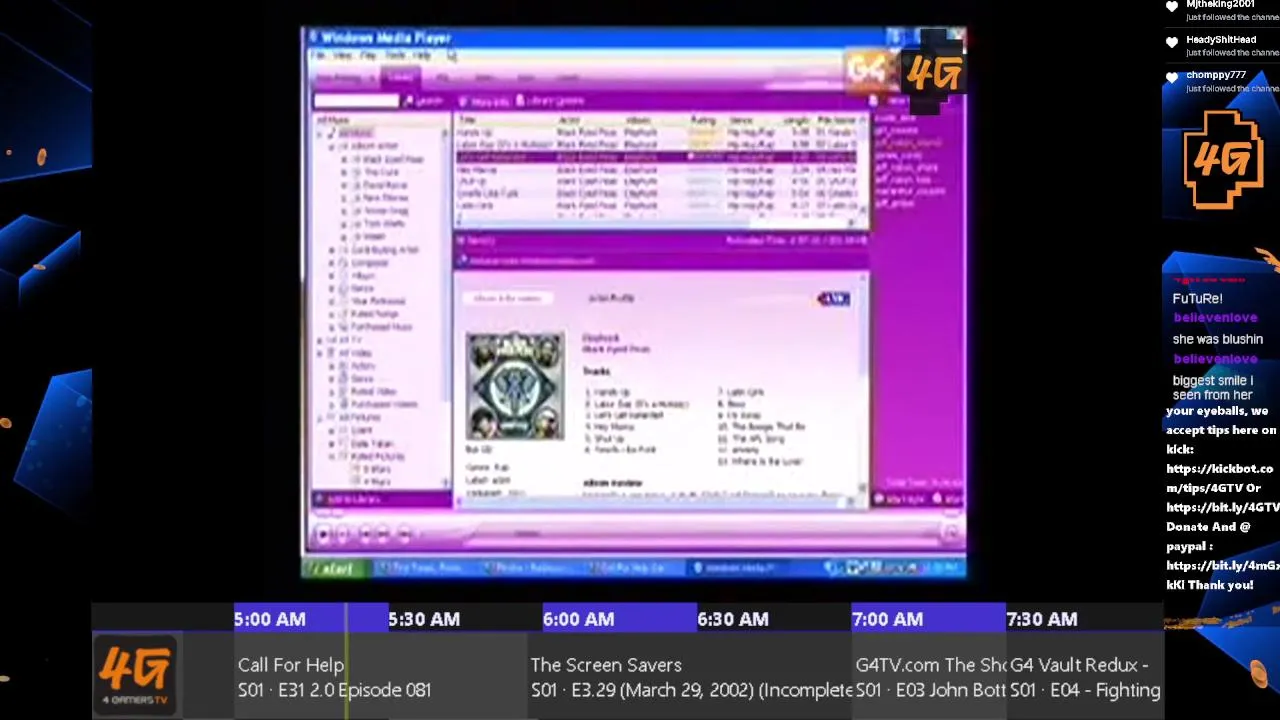Image resolution: width=1280 pixels, height=720 pixels.
Task: Open the Play menu in Windows Media Player
Action: [x=369, y=55]
